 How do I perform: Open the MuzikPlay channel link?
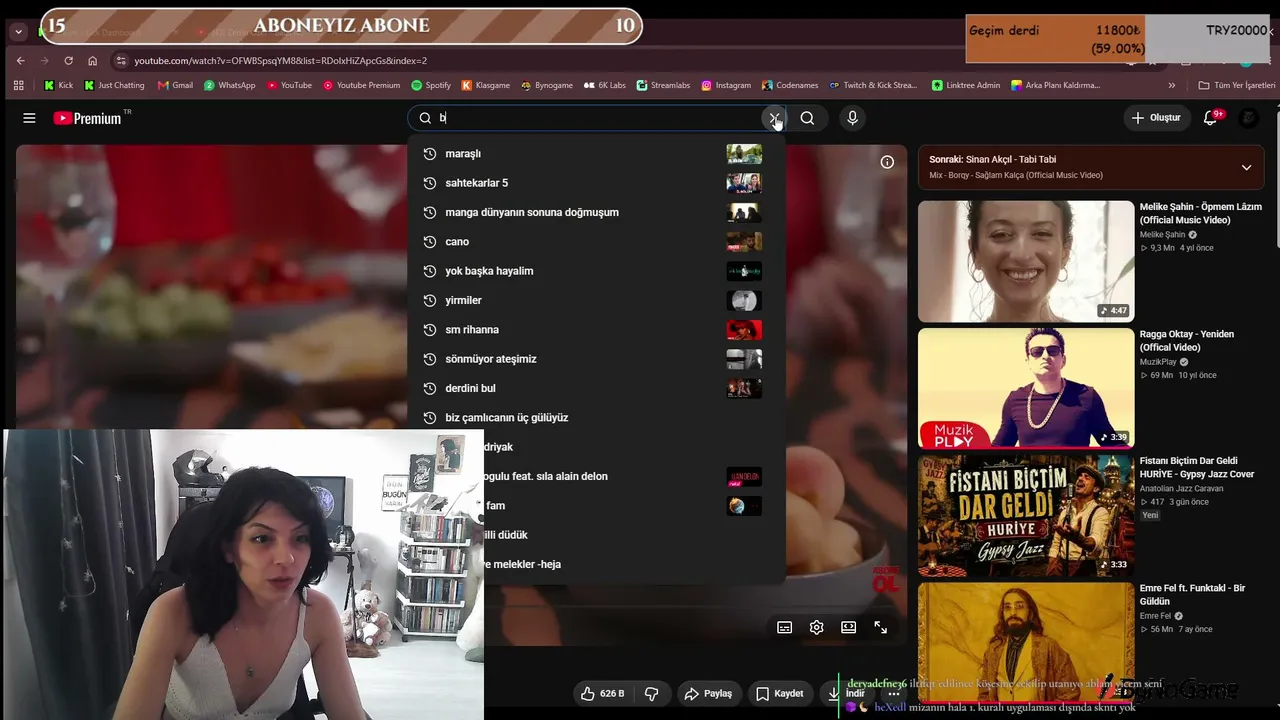(1158, 362)
